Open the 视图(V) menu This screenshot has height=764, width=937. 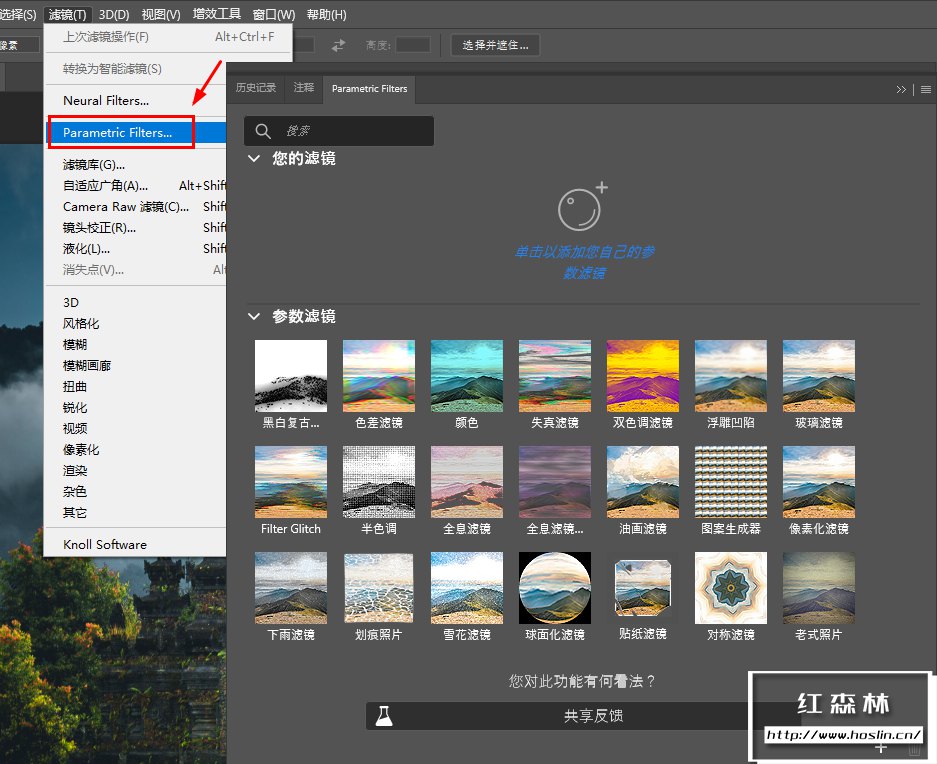[161, 14]
